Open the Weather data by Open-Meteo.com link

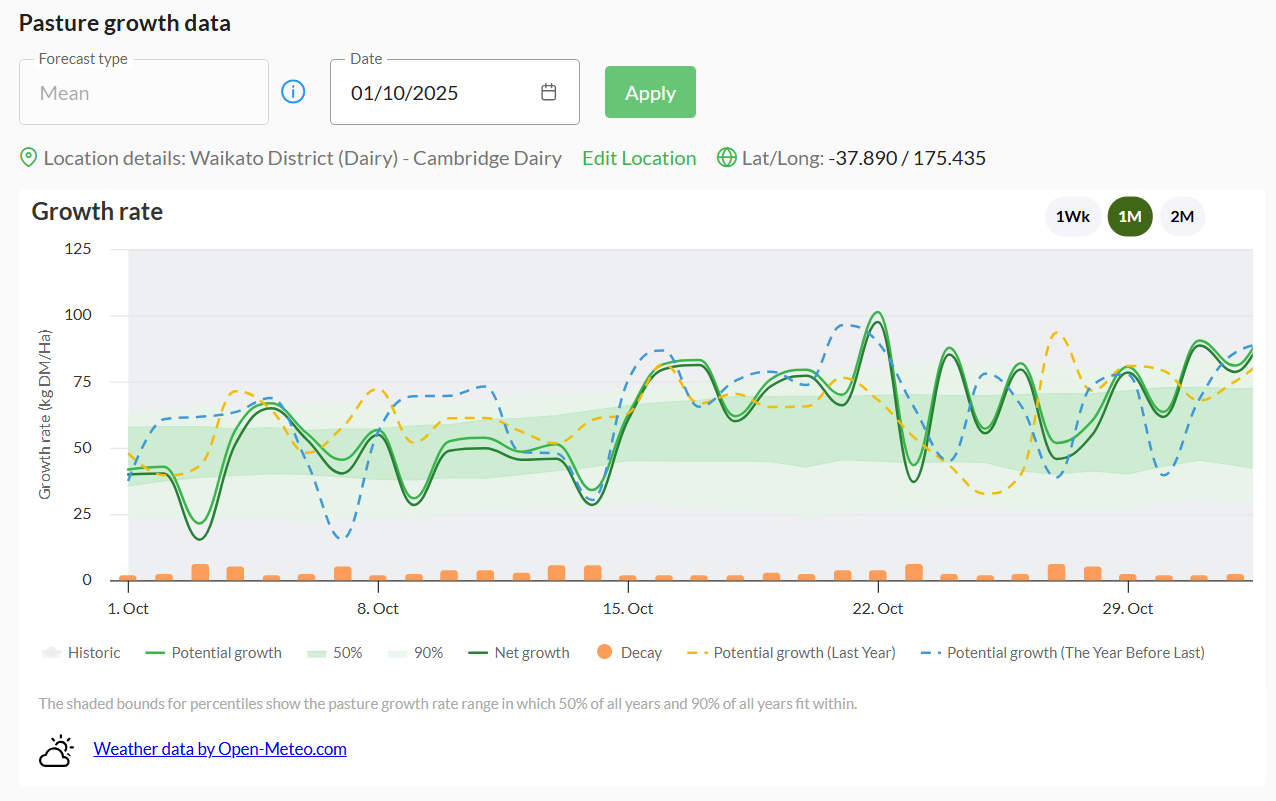click(220, 749)
